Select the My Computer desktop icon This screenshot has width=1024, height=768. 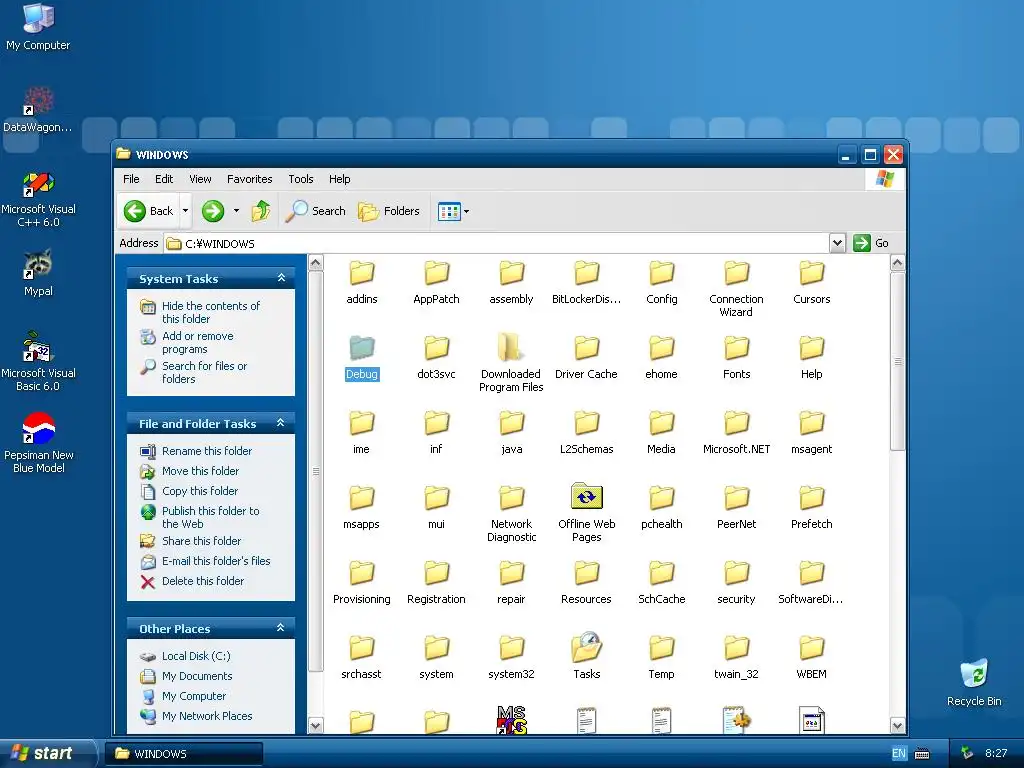click(x=38, y=27)
